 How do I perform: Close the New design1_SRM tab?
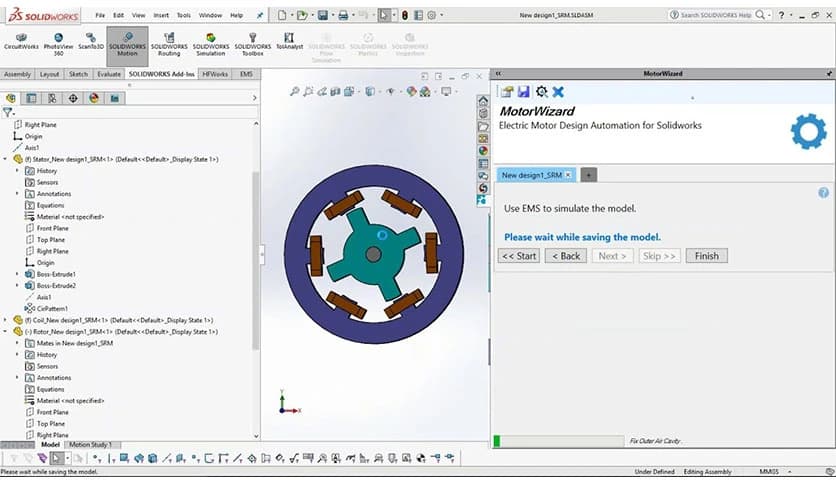tap(568, 175)
